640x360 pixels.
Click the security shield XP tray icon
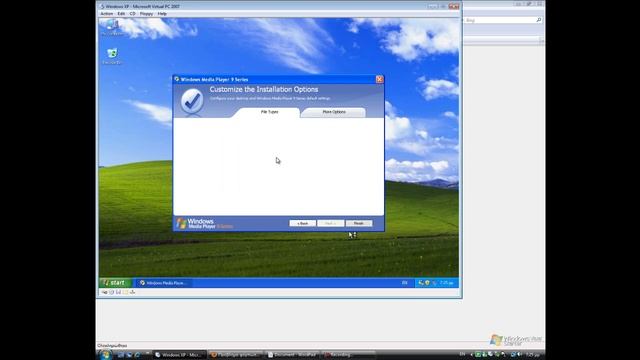(x=427, y=283)
